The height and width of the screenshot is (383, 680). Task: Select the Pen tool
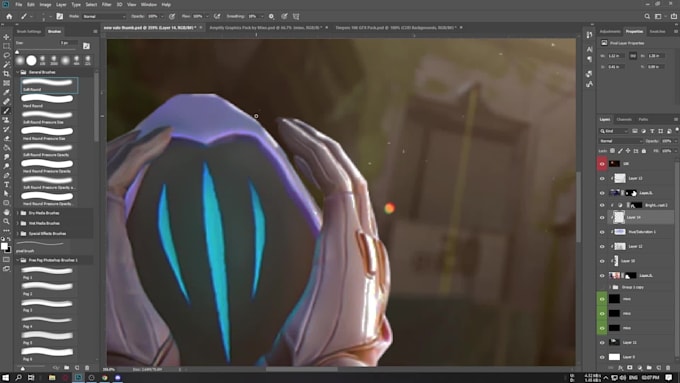click(6, 175)
